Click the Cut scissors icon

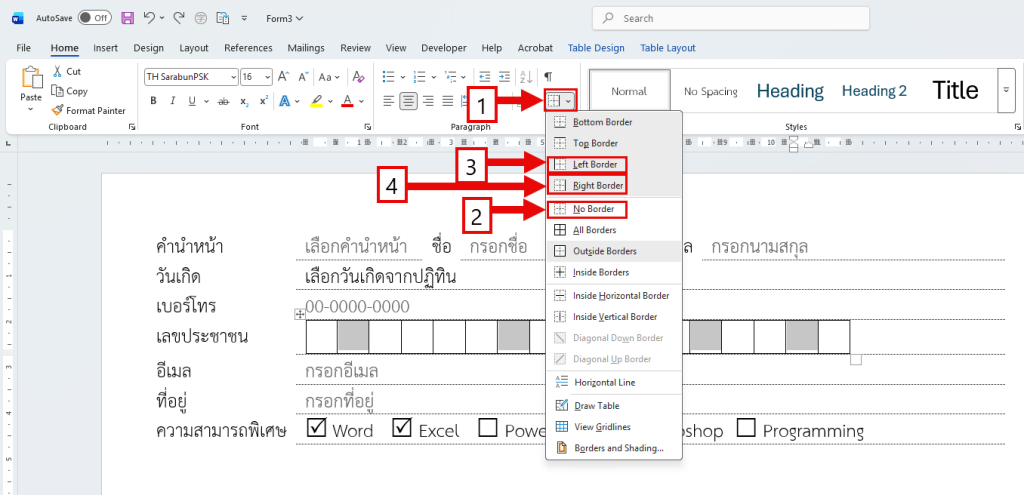(x=57, y=71)
